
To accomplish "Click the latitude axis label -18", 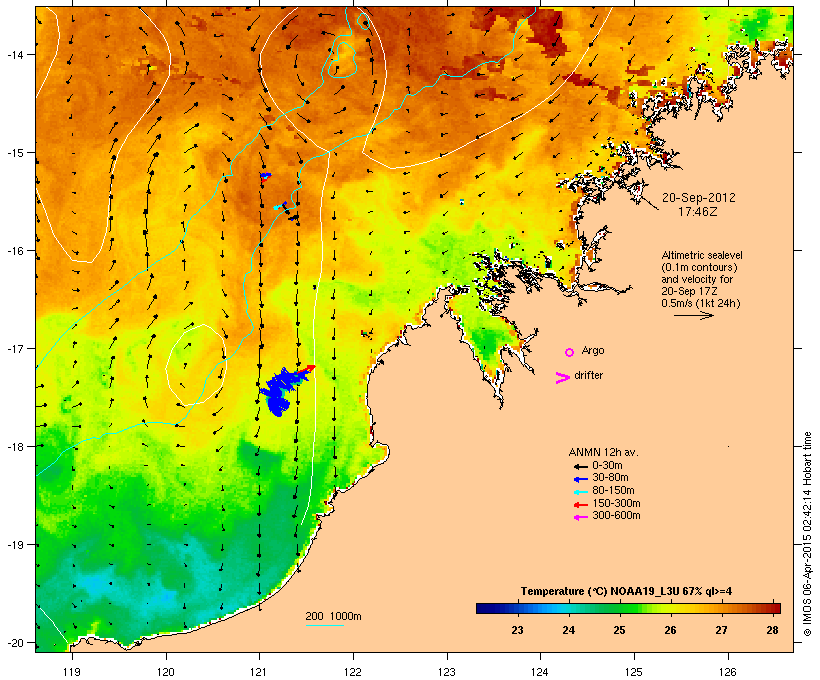I will point(14,446).
